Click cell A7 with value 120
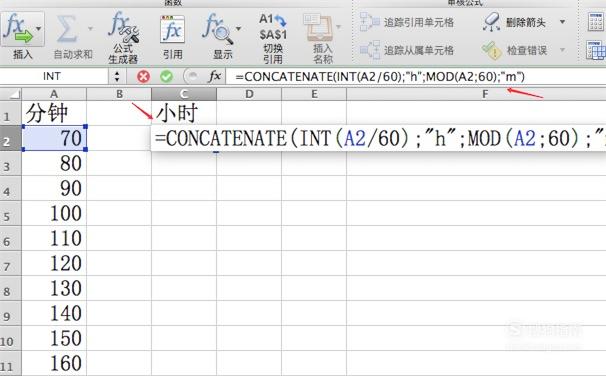The width and height of the screenshot is (606, 376). (54, 263)
